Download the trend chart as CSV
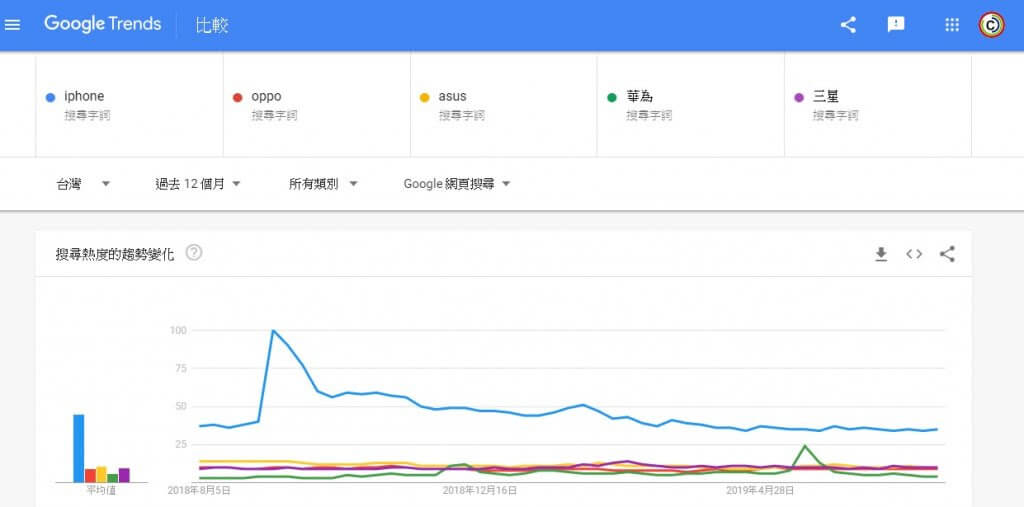The height and width of the screenshot is (507, 1024). tap(881, 254)
